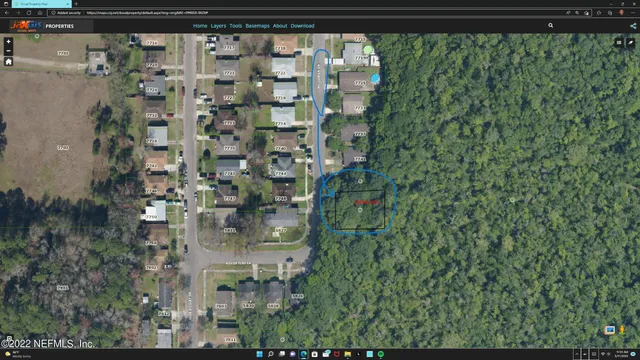Show hidden system tray icons
Screen dimensions: 640x360
click(x=577, y=354)
